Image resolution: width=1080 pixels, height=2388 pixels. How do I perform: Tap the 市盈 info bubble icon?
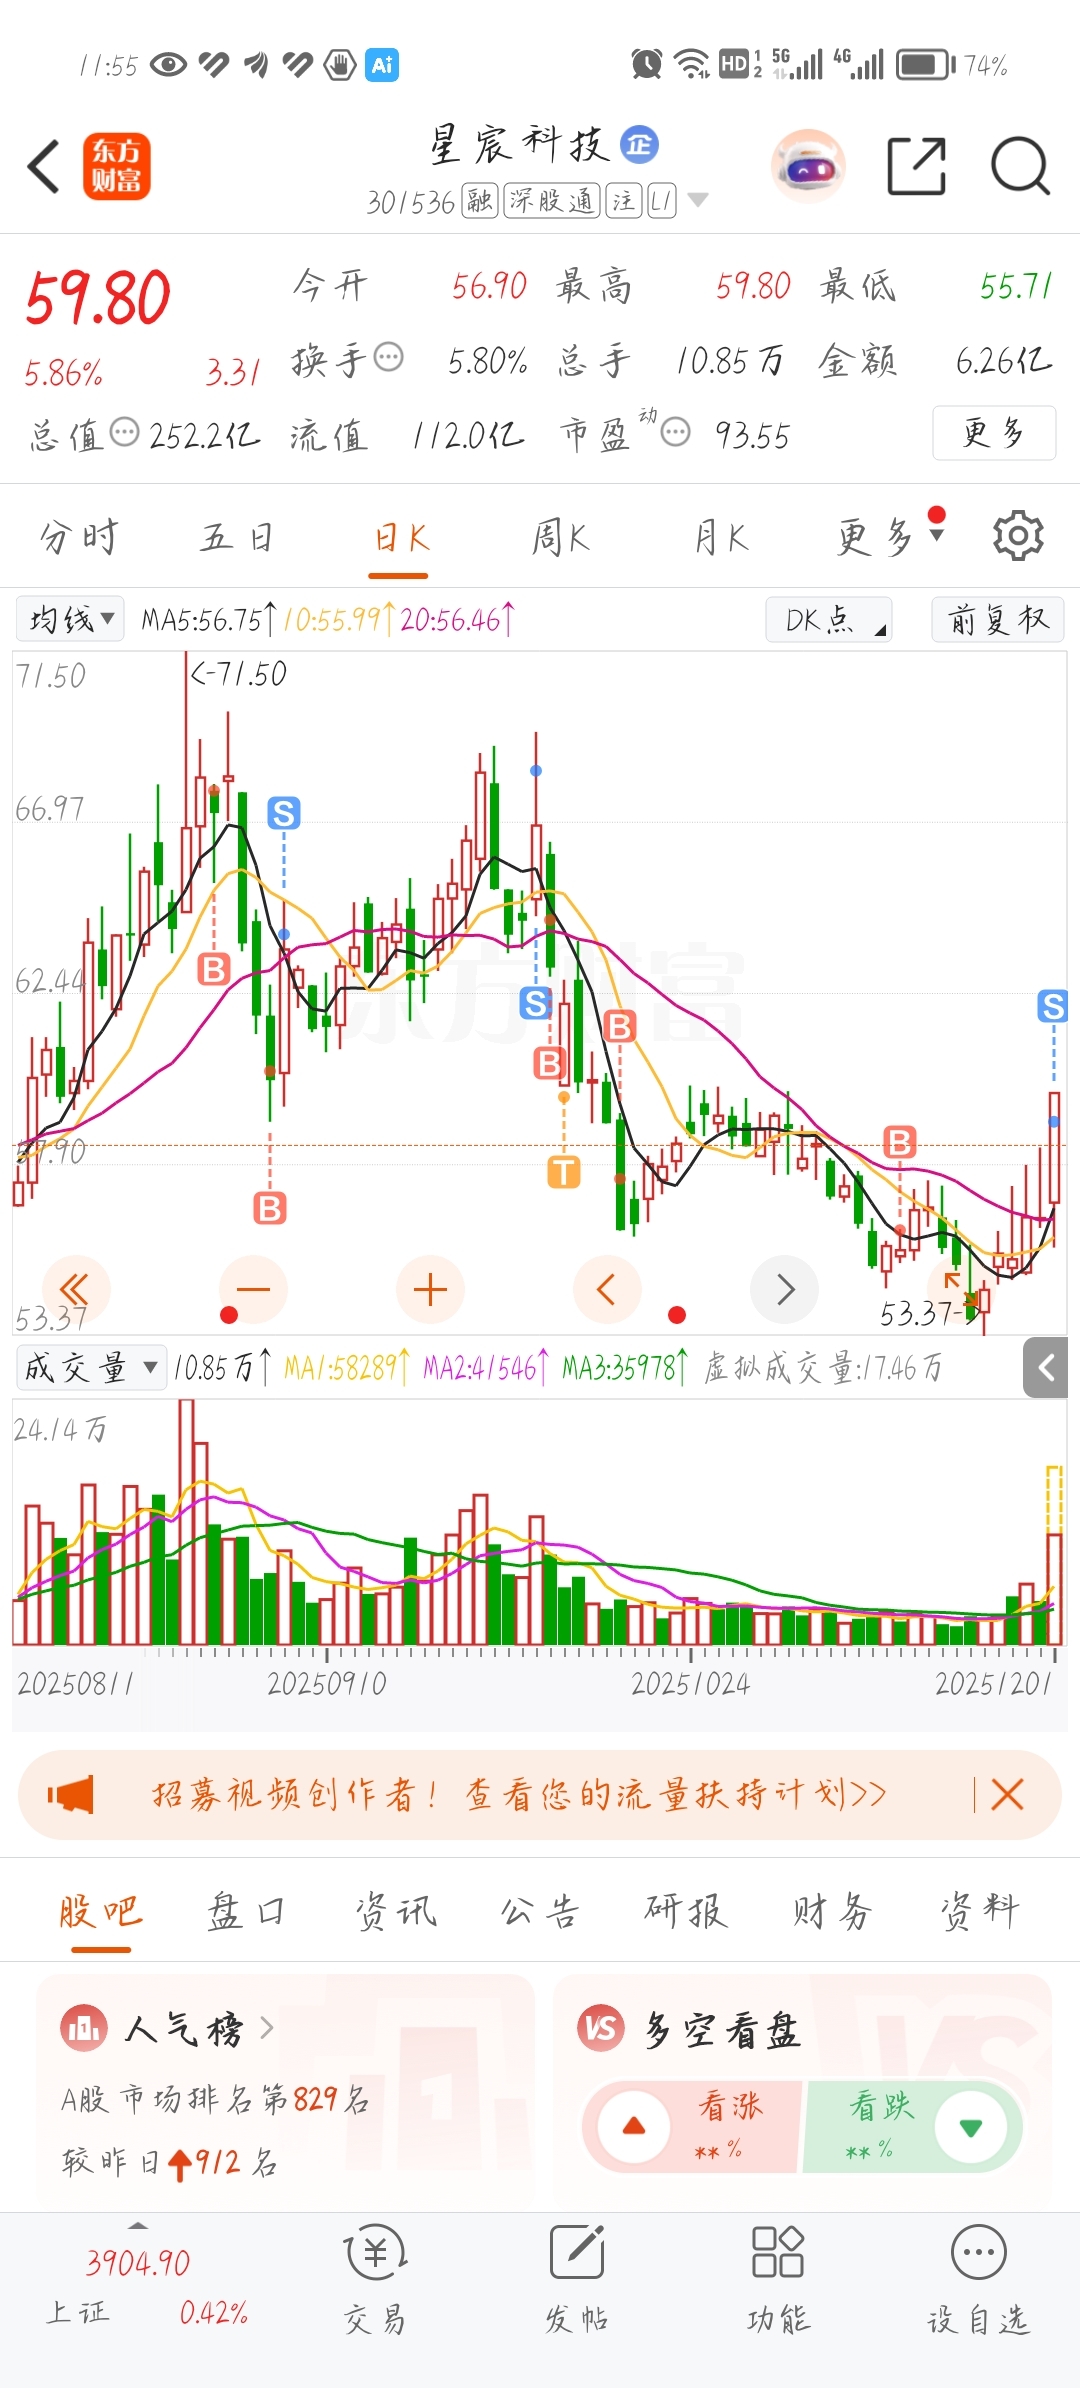coord(676,433)
